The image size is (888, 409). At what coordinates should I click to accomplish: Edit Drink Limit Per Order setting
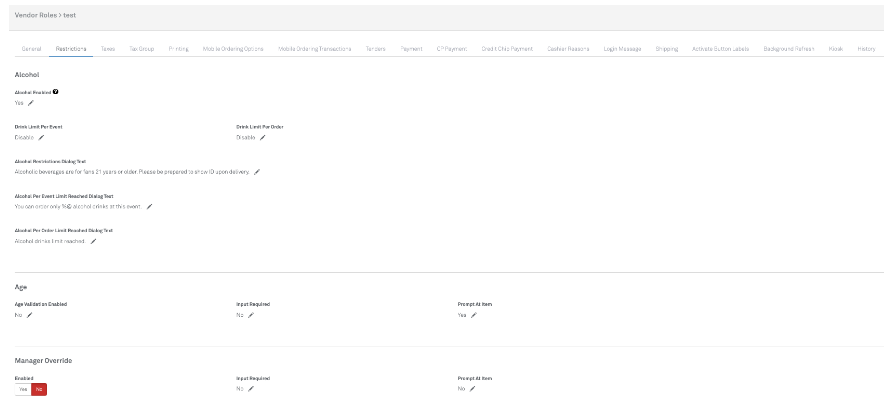click(263, 138)
